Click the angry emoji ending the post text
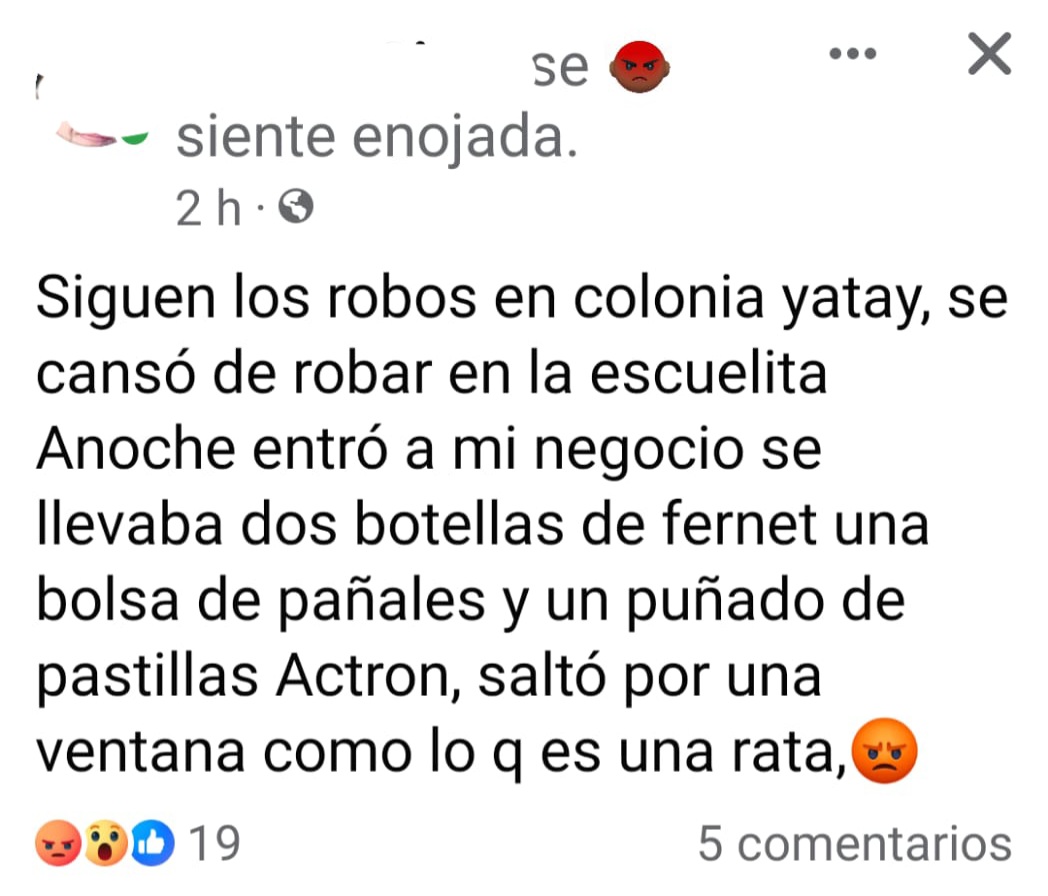1048x896 pixels. click(885, 751)
